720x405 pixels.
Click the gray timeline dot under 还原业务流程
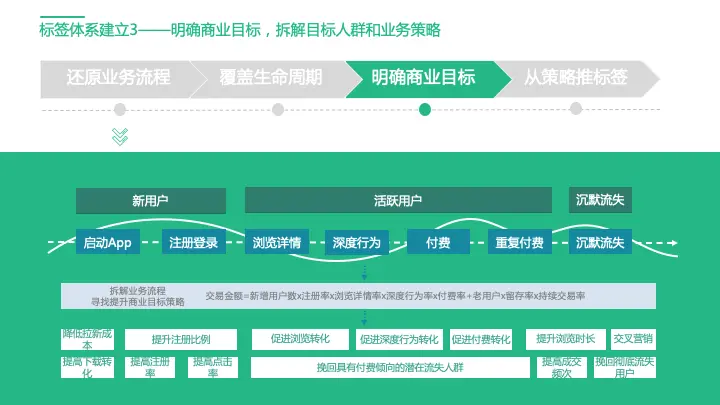(120, 110)
